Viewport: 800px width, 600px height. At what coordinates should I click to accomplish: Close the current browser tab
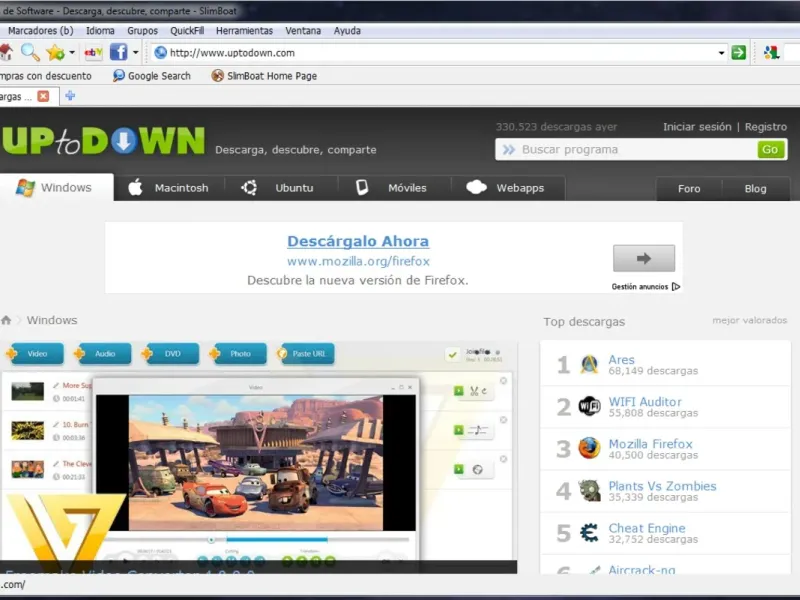(x=43, y=96)
